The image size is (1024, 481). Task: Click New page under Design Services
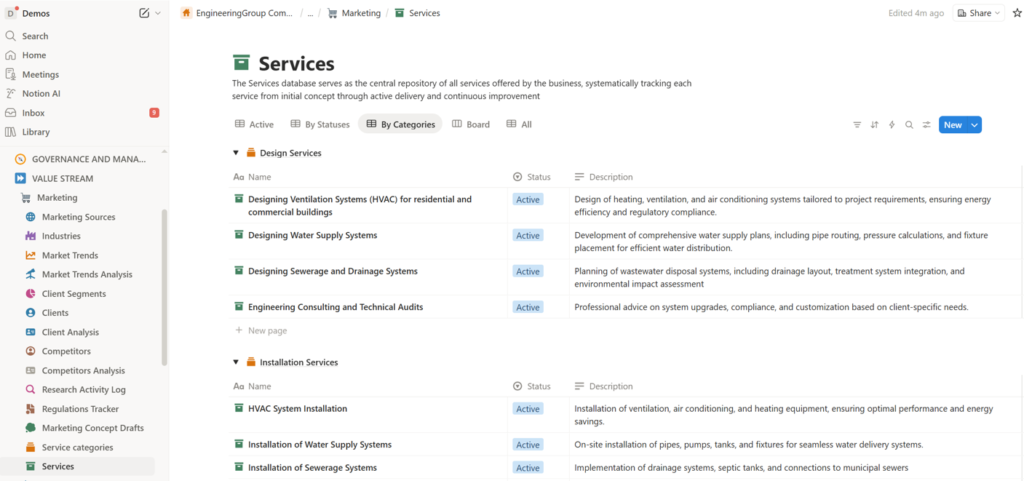point(266,330)
